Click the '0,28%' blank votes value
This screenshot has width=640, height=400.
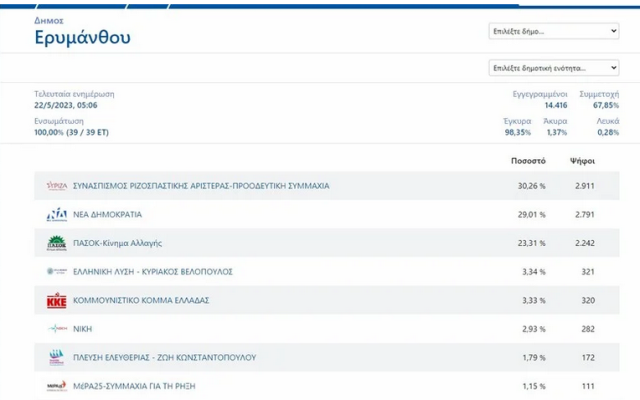pyautogui.click(x=608, y=132)
